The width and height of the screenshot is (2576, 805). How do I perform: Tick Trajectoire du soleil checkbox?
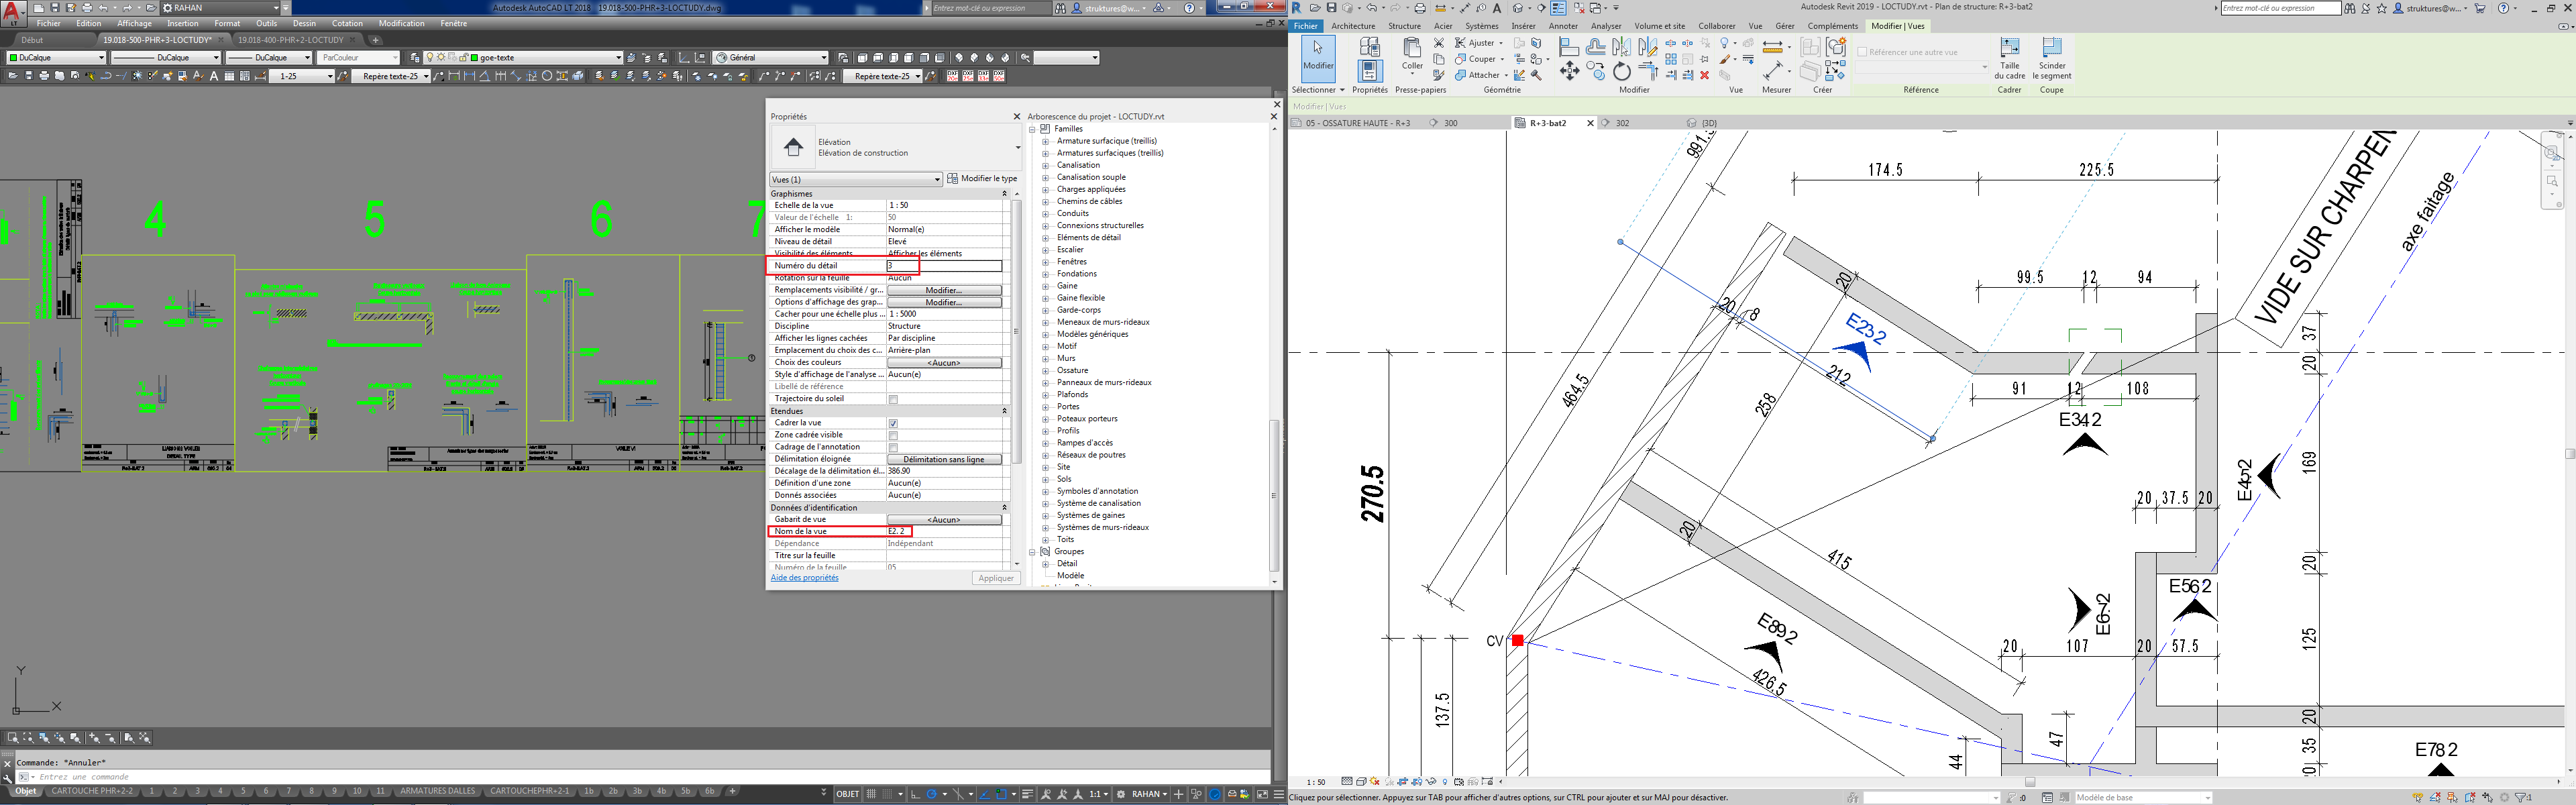[x=893, y=399]
